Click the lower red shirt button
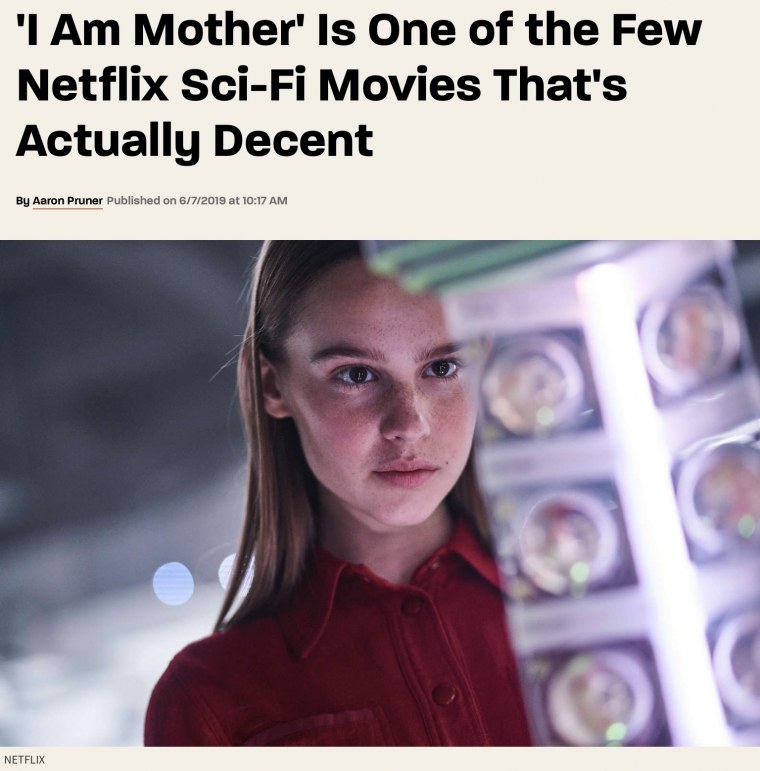This screenshot has width=760, height=771. pos(443,694)
